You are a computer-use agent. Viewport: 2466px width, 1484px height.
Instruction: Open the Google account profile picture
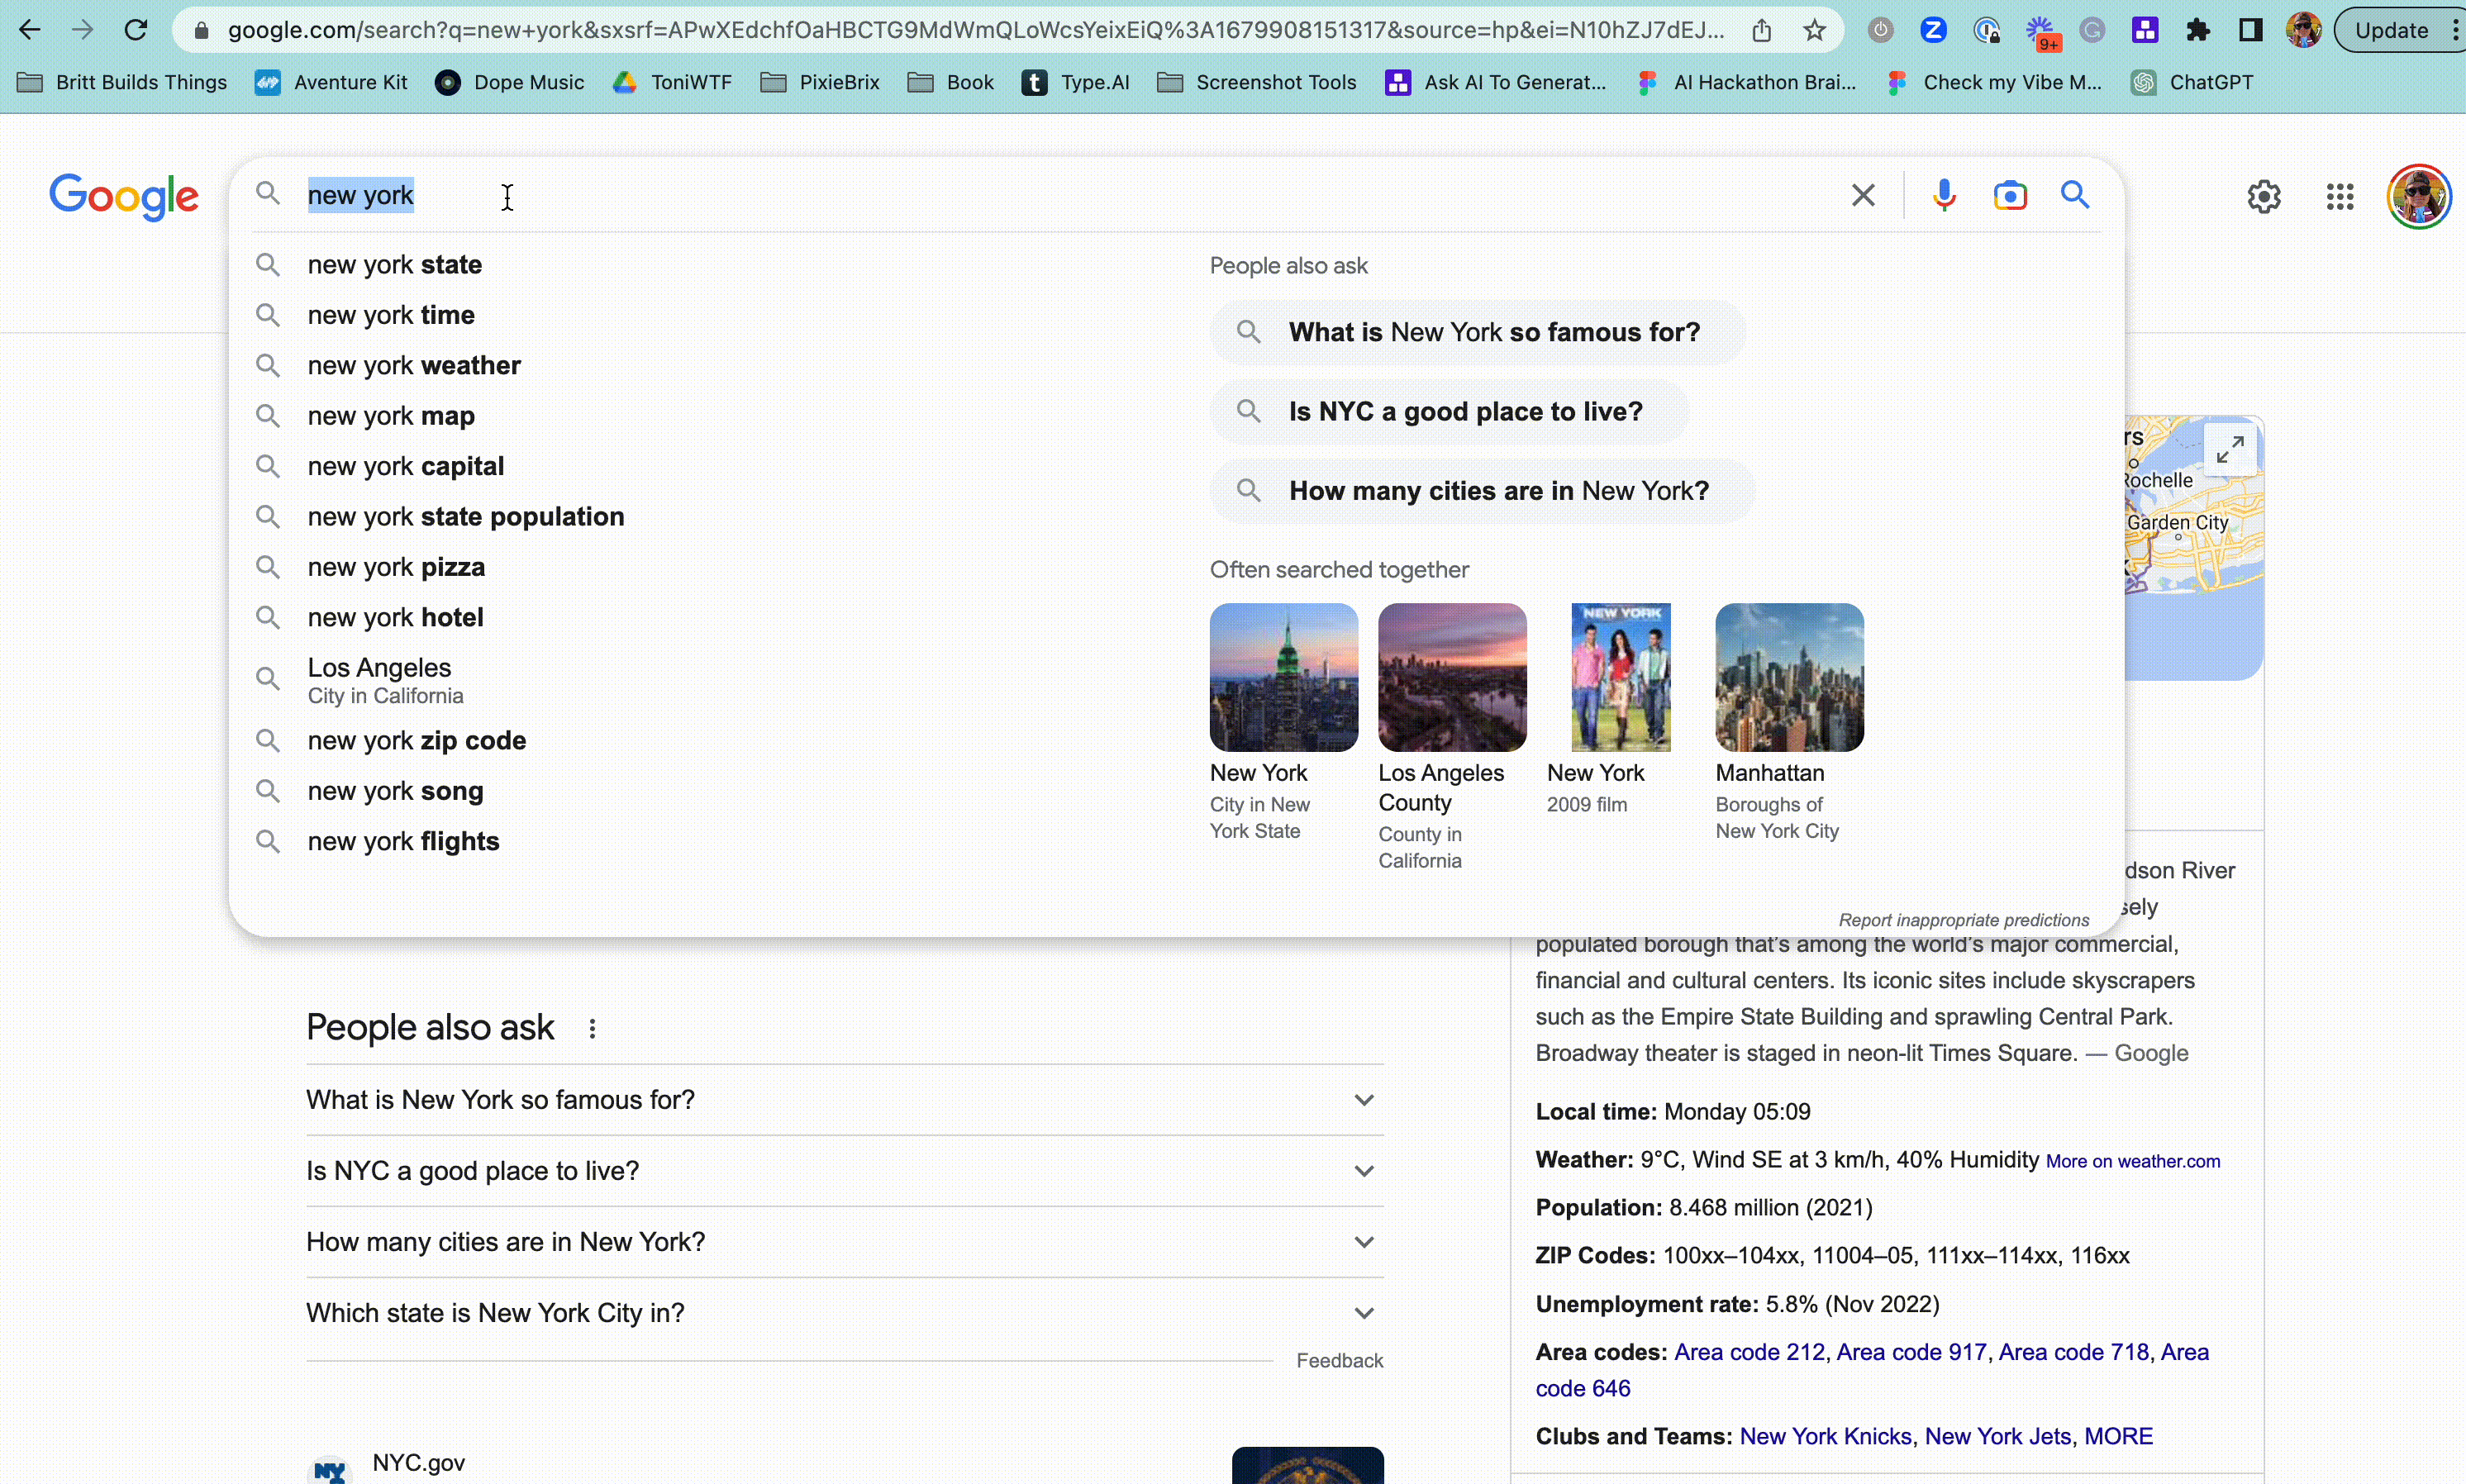2418,196
